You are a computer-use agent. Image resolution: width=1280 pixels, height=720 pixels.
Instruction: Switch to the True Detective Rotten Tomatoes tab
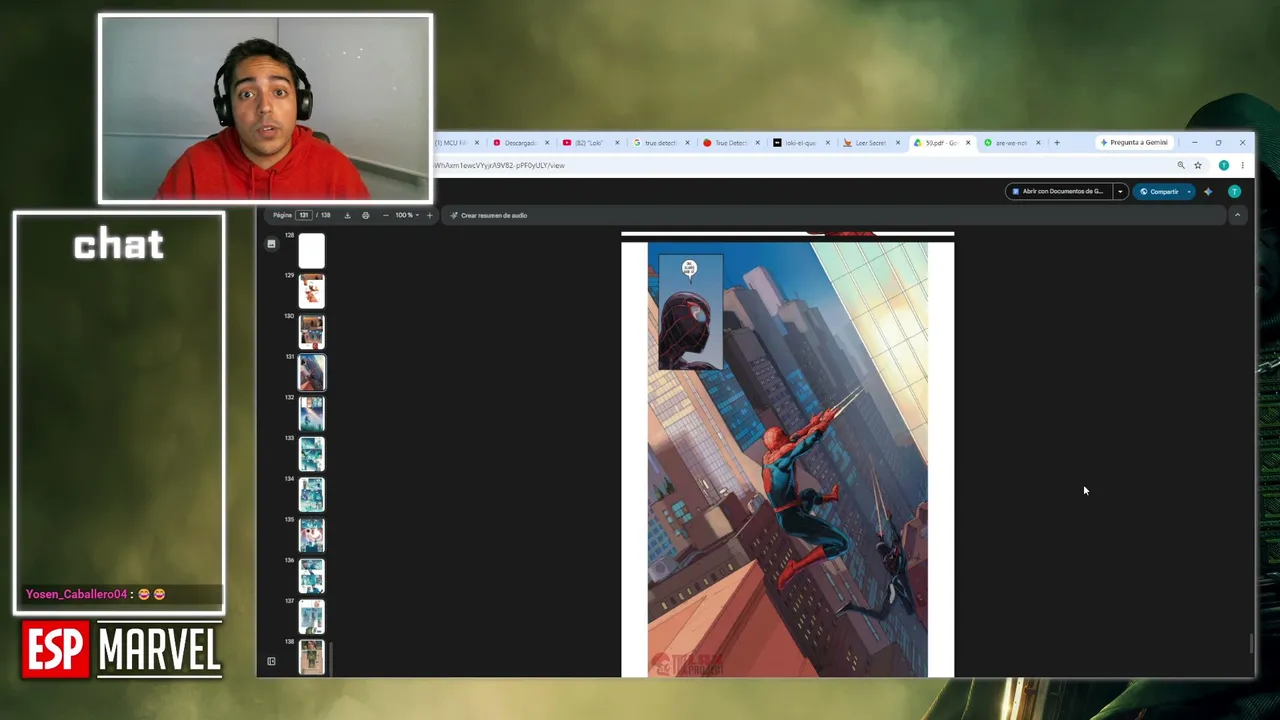(x=730, y=143)
